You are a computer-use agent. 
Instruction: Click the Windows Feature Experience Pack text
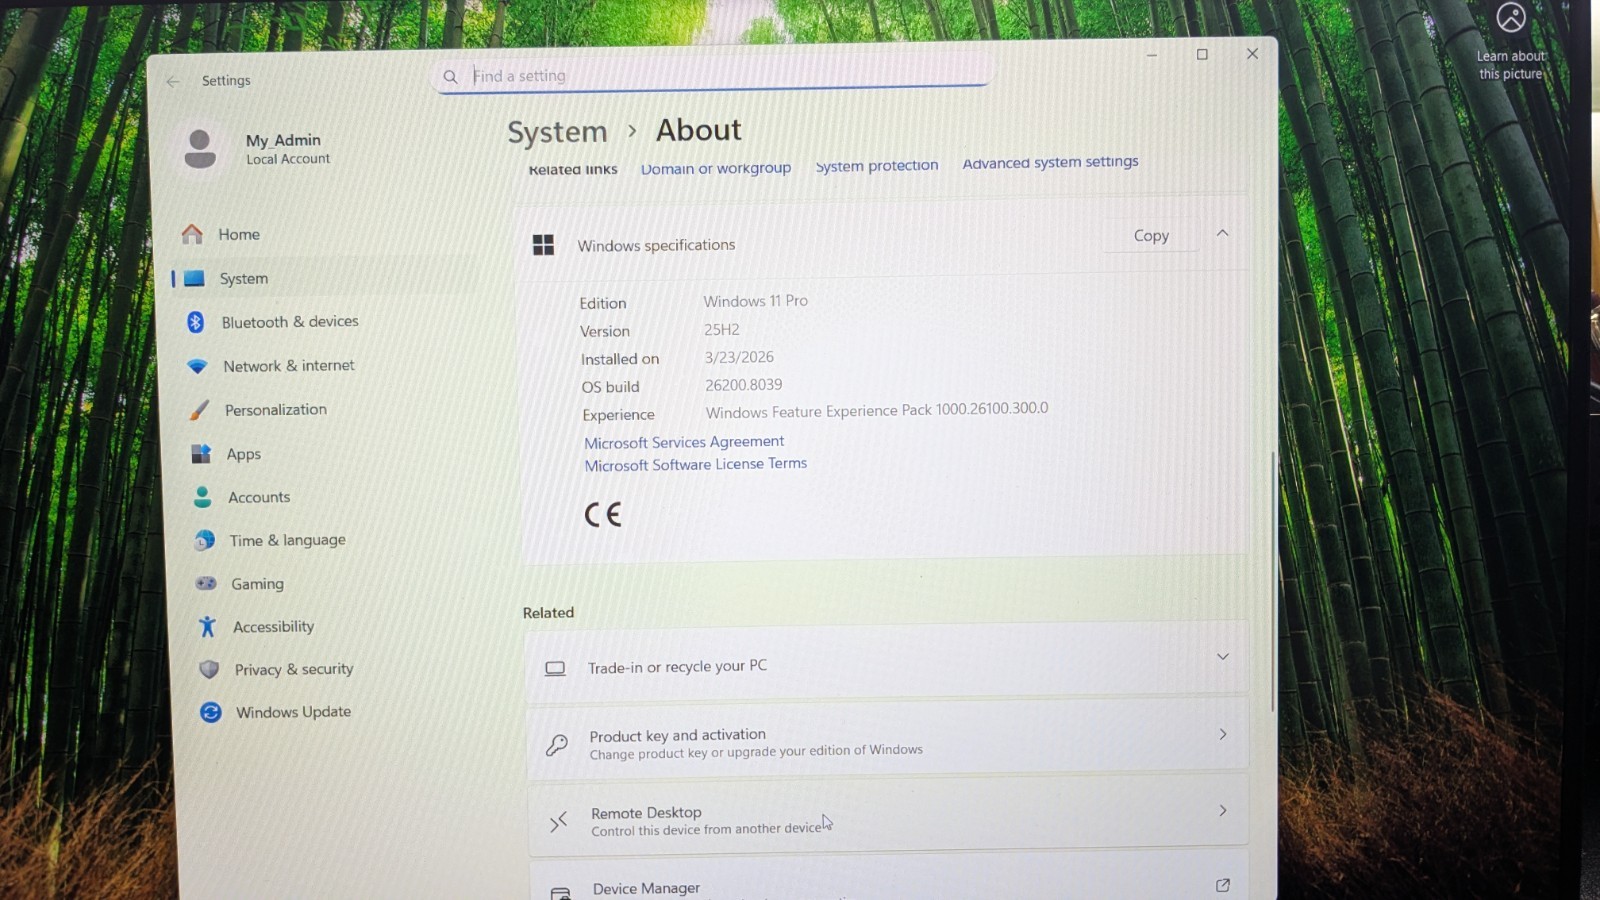tap(877, 410)
